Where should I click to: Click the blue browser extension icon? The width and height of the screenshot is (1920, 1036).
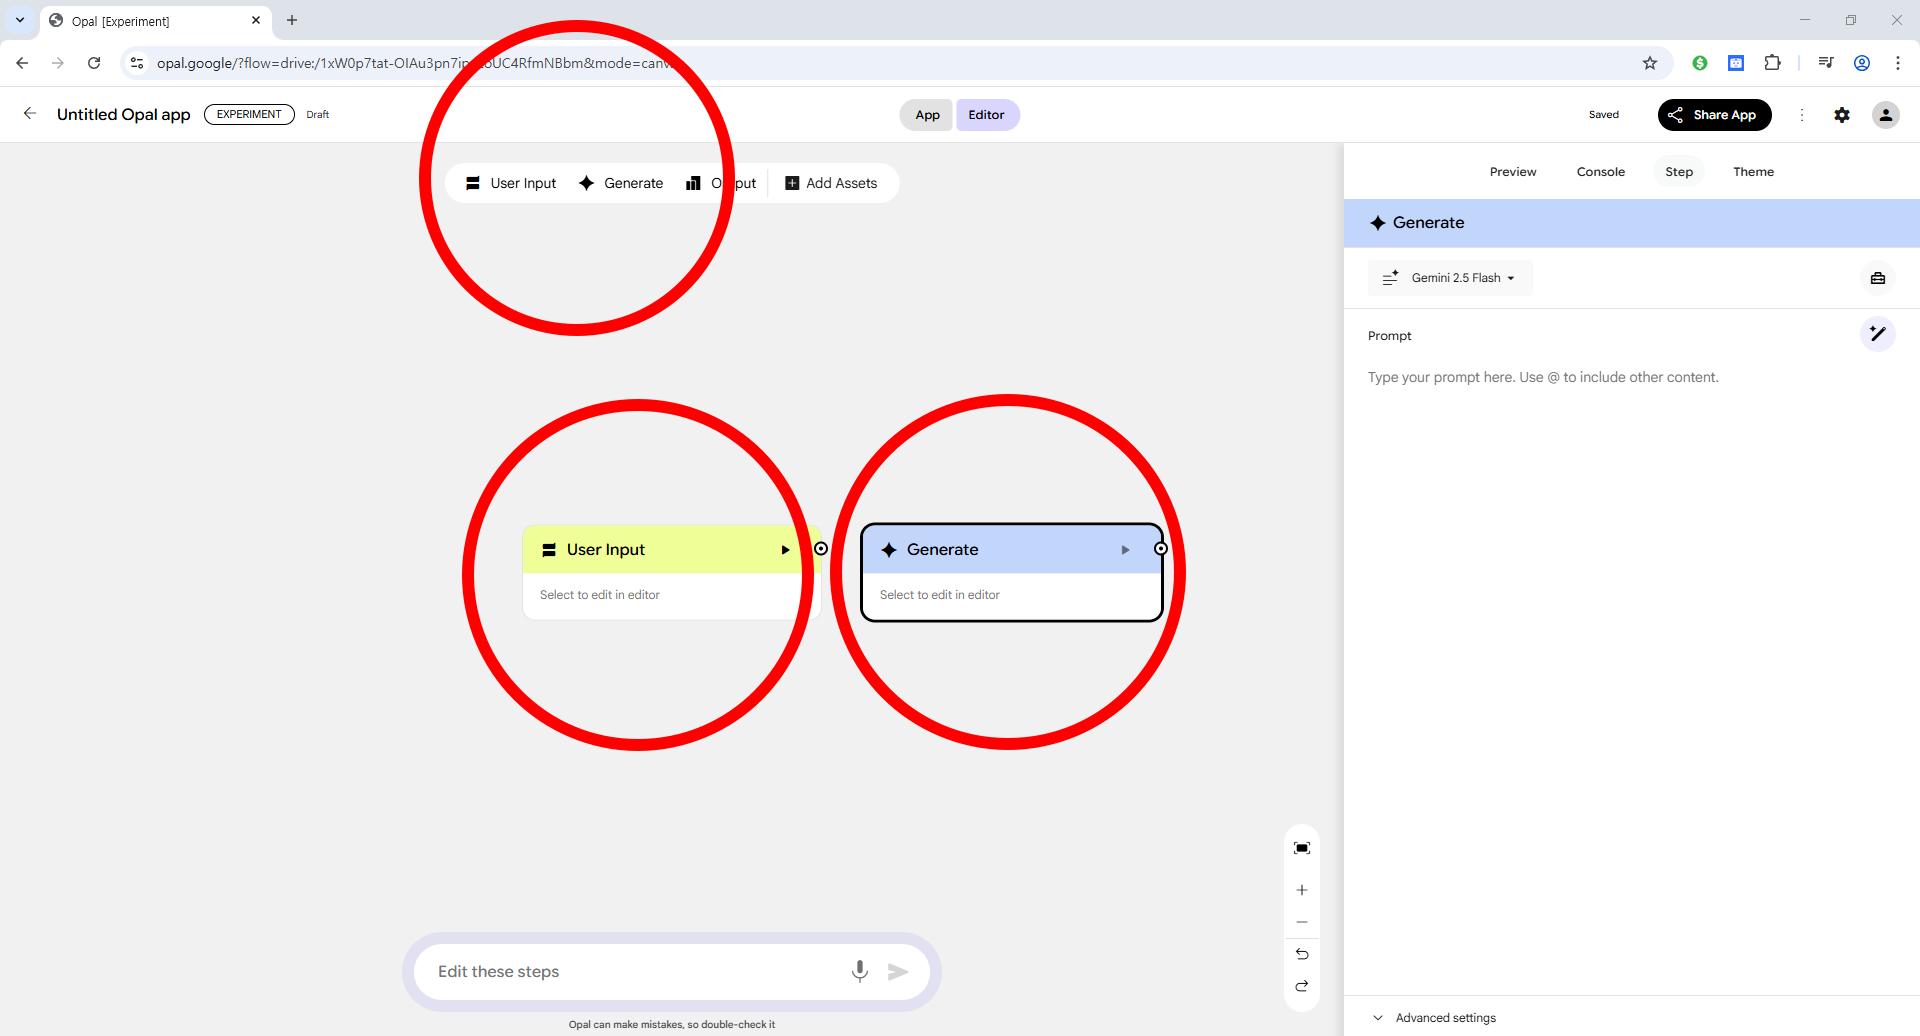(x=1736, y=63)
